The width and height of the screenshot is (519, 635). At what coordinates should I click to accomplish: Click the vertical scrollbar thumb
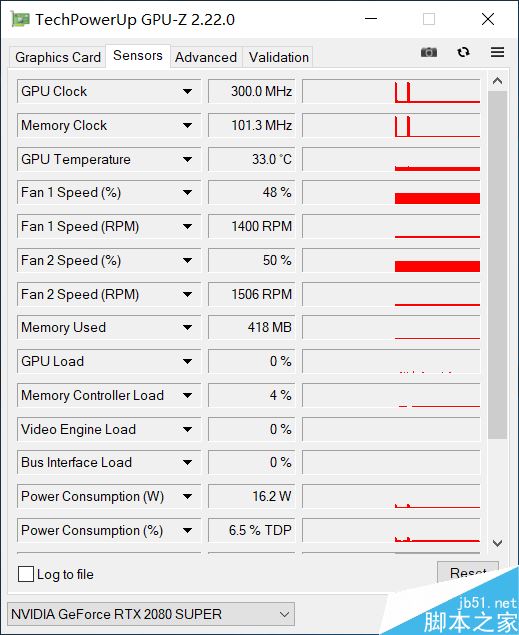point(497,265)
